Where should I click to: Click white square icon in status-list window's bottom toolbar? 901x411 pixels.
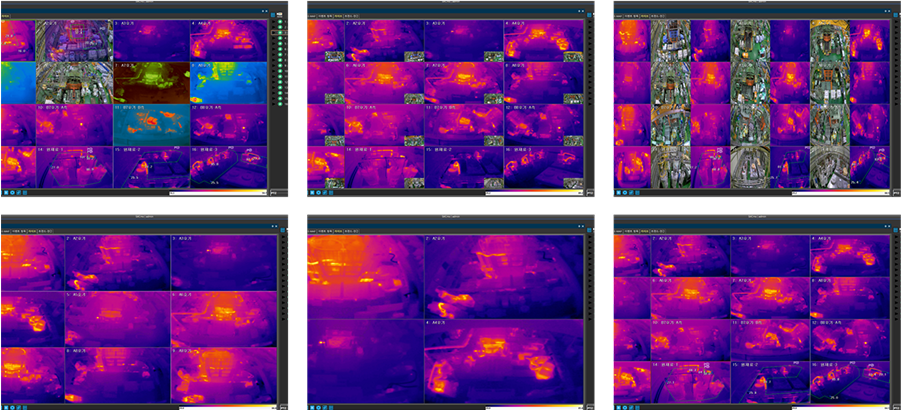click(6, 193)
